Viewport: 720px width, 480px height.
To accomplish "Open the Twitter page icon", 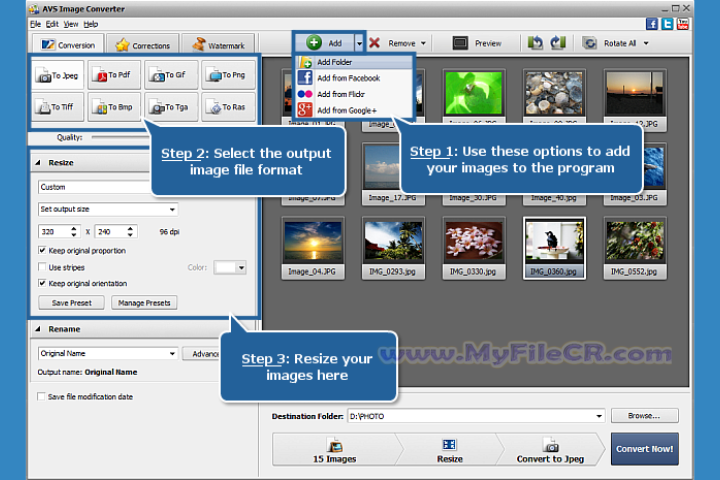I will [x=667, y=24].
